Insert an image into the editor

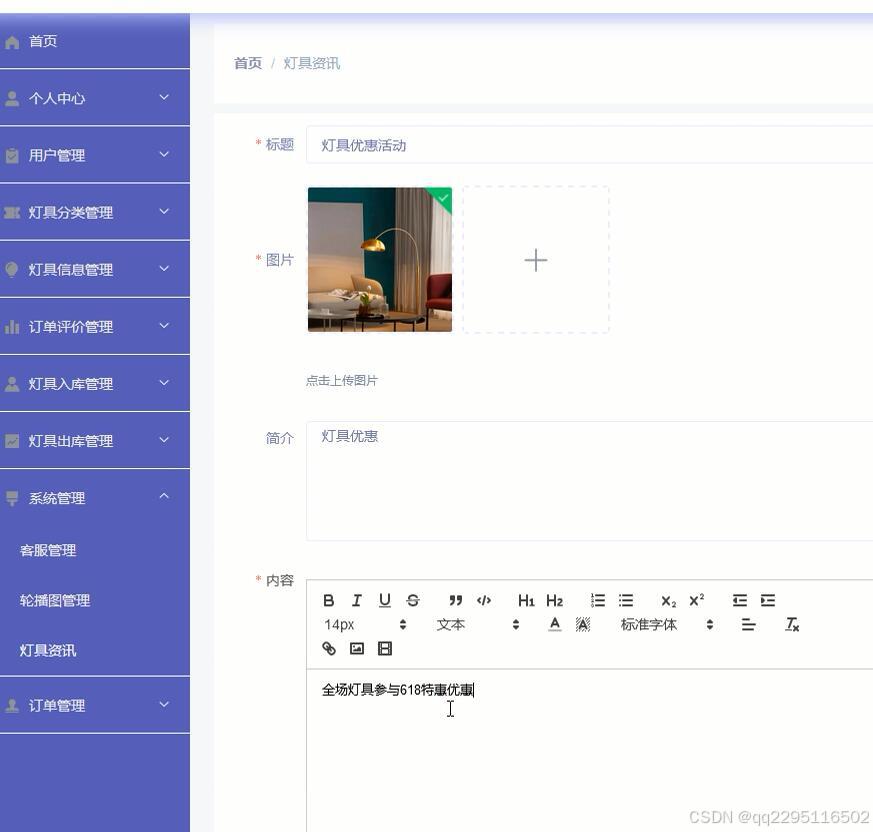[x=356, y=648]
